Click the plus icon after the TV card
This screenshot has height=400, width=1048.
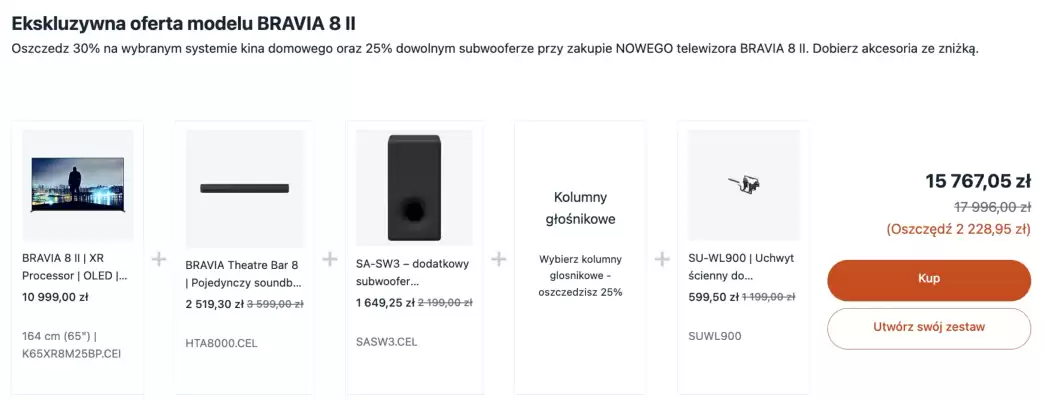[158, 260]
